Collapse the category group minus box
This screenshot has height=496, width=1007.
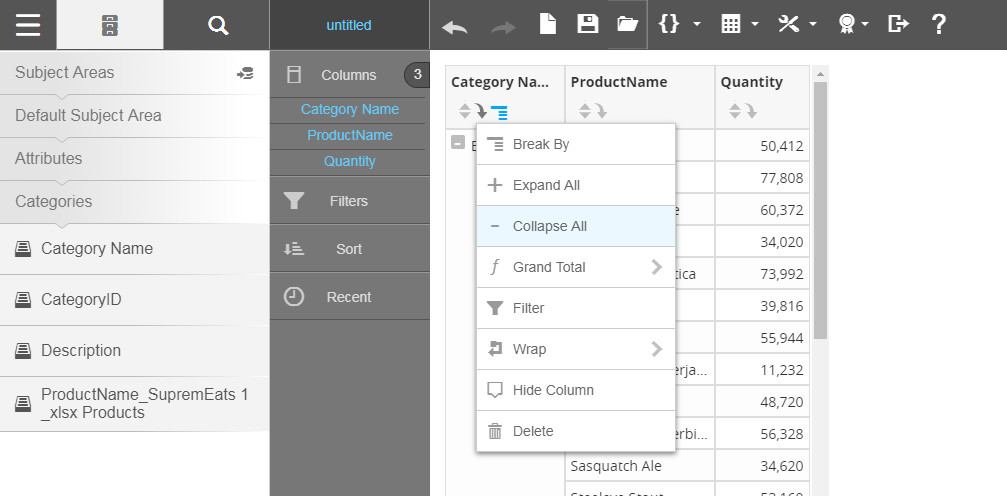(458, 143)
